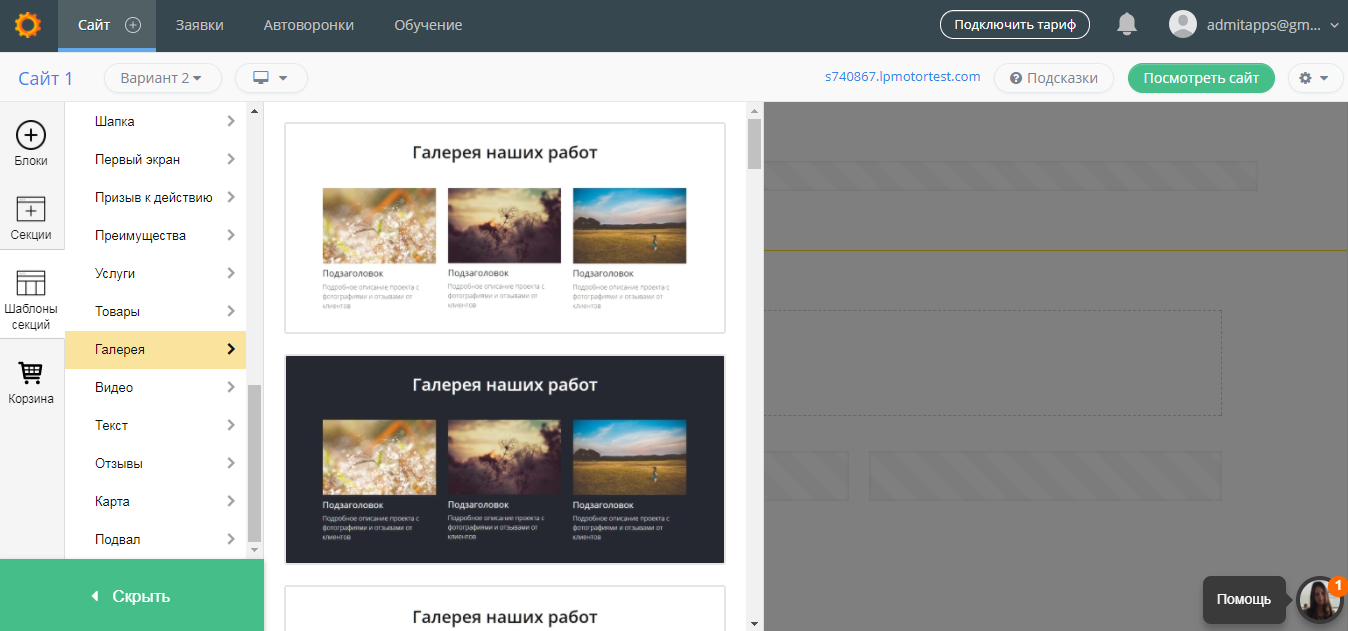Open Шаблоны секций in the sidebar

[31, 297]
